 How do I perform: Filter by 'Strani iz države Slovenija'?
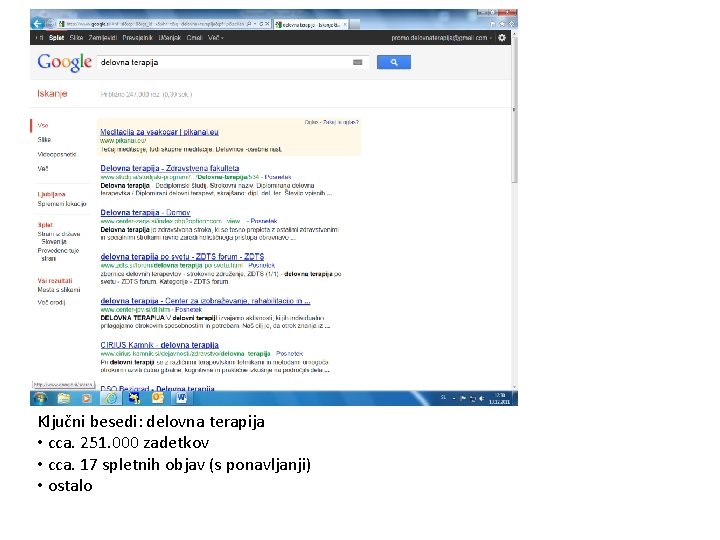(59, 237)
